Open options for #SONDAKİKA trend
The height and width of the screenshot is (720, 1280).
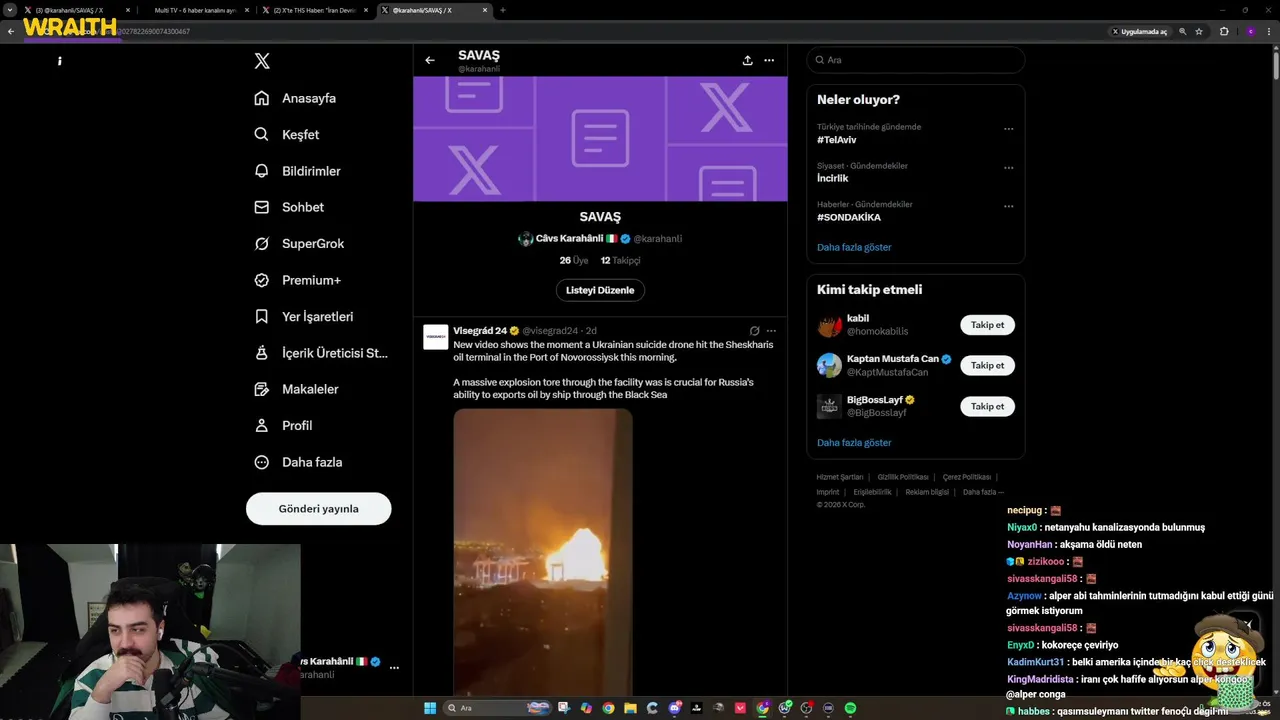pyautogui.click(x=1008, y=207)
